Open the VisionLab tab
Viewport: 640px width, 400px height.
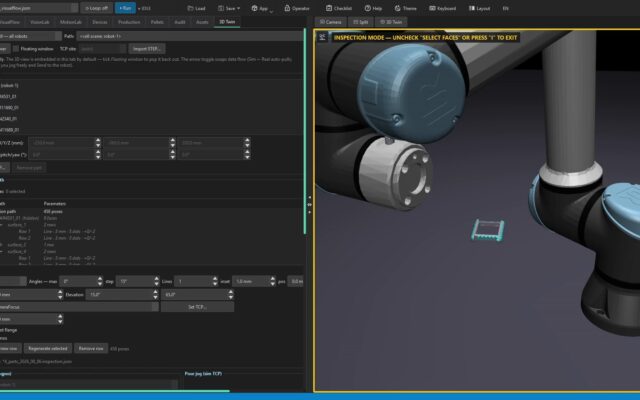pos(40,22)
